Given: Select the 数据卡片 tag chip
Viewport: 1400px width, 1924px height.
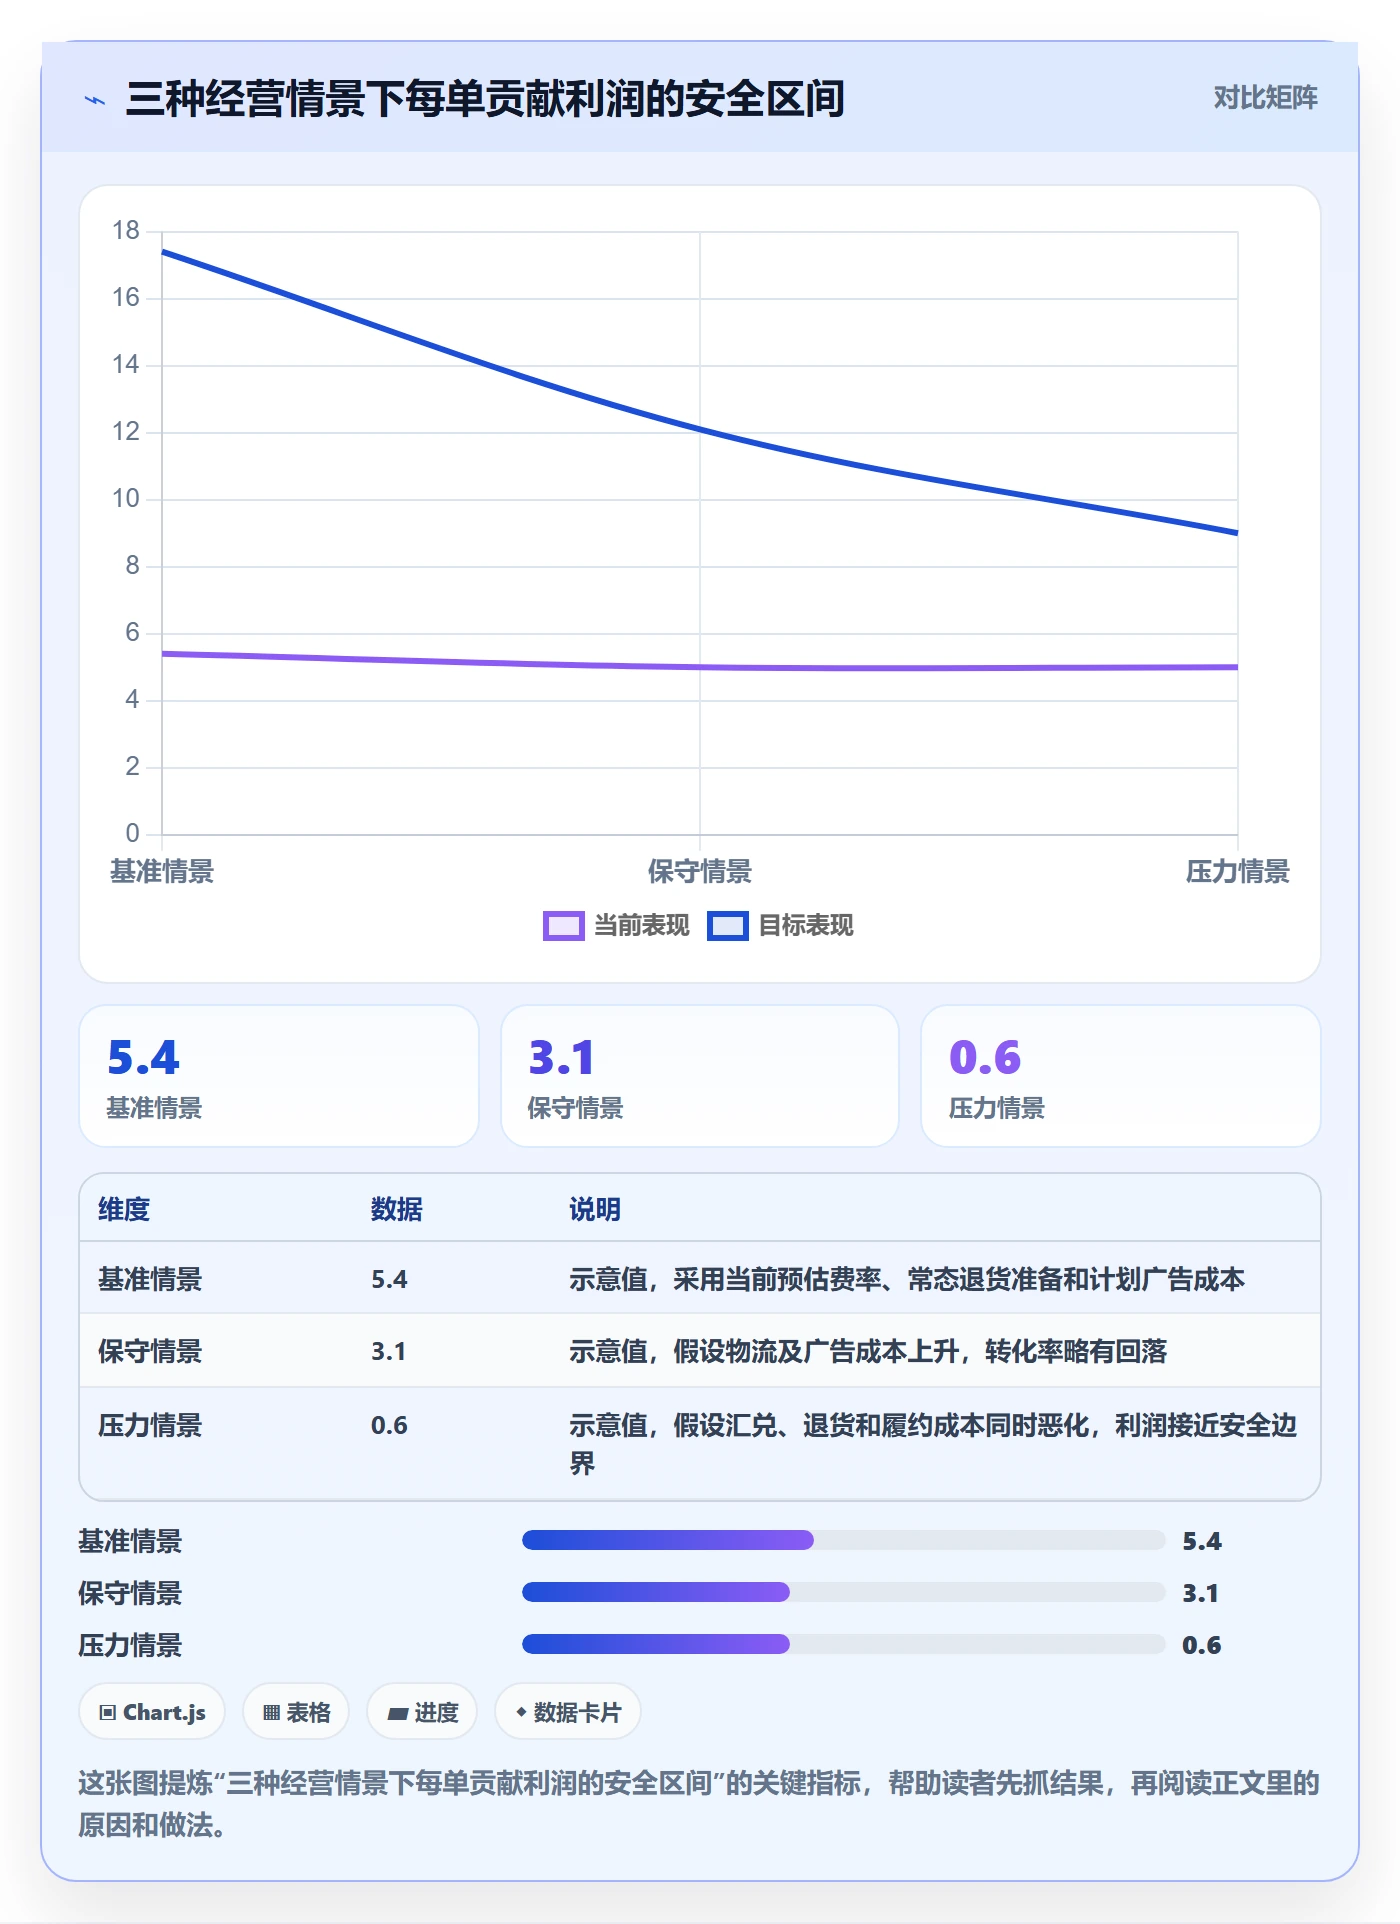Looking at the screenshot, I should point(568,1712).
